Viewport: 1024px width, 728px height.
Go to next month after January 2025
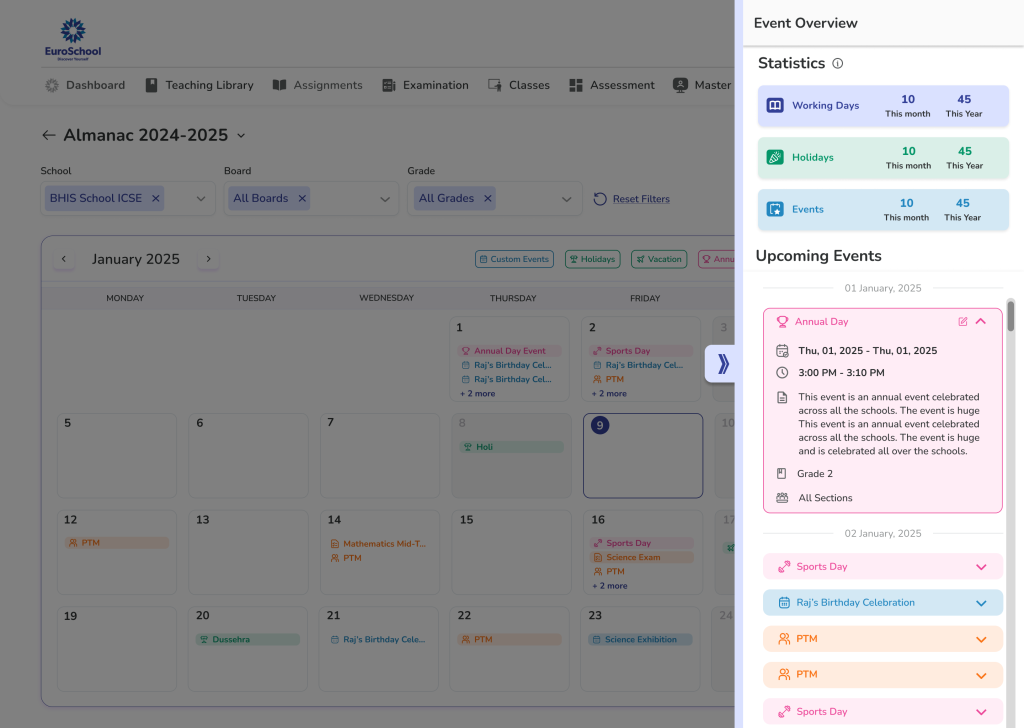(208, 259)
